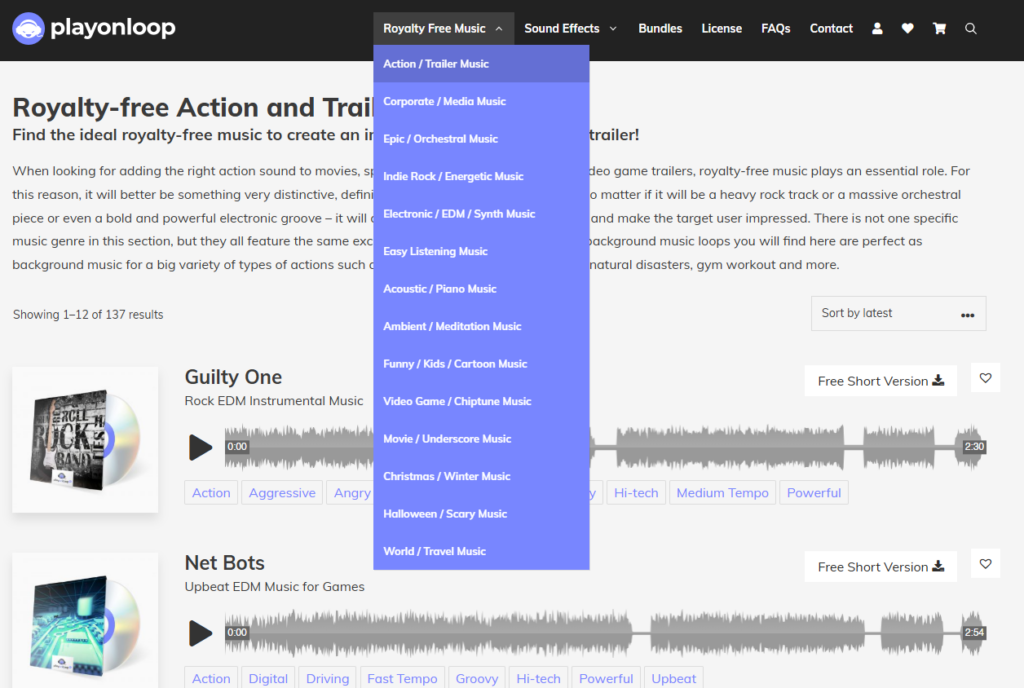
Task: Select Epic / Orchestral Music
Action: click(x=481, y=139)
